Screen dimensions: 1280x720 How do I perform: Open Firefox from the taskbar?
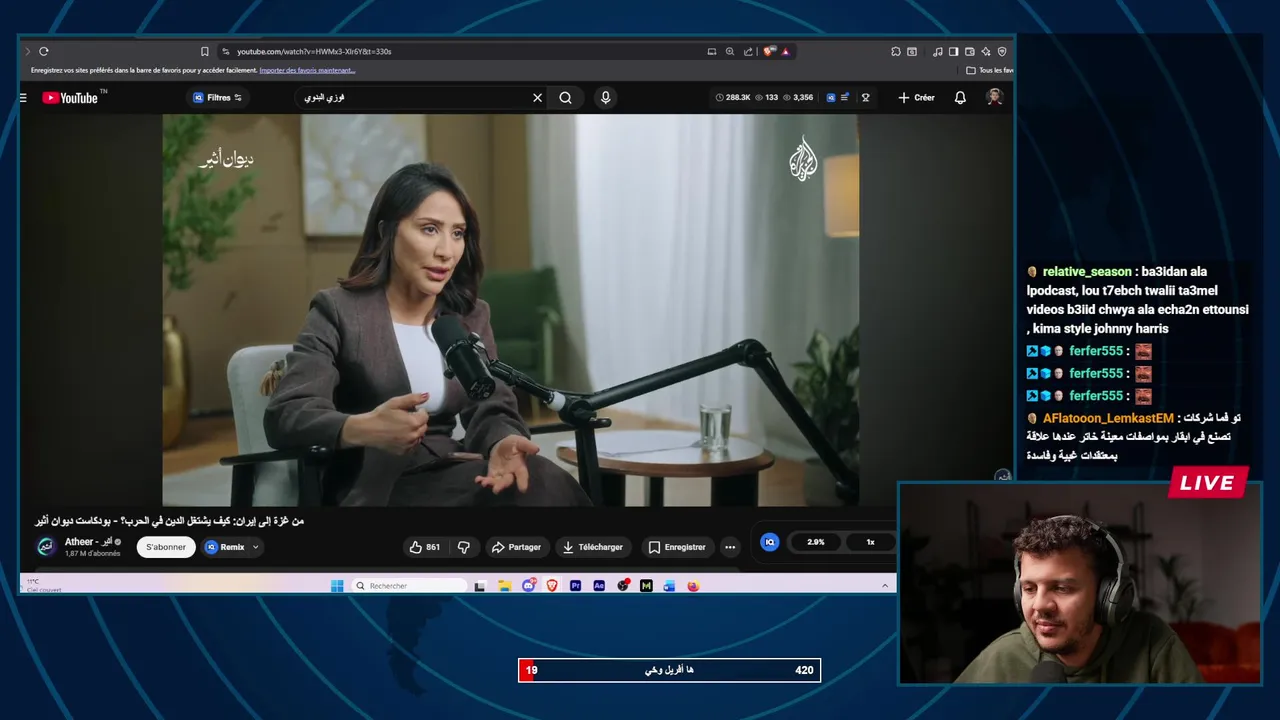(x=693, y=586)
